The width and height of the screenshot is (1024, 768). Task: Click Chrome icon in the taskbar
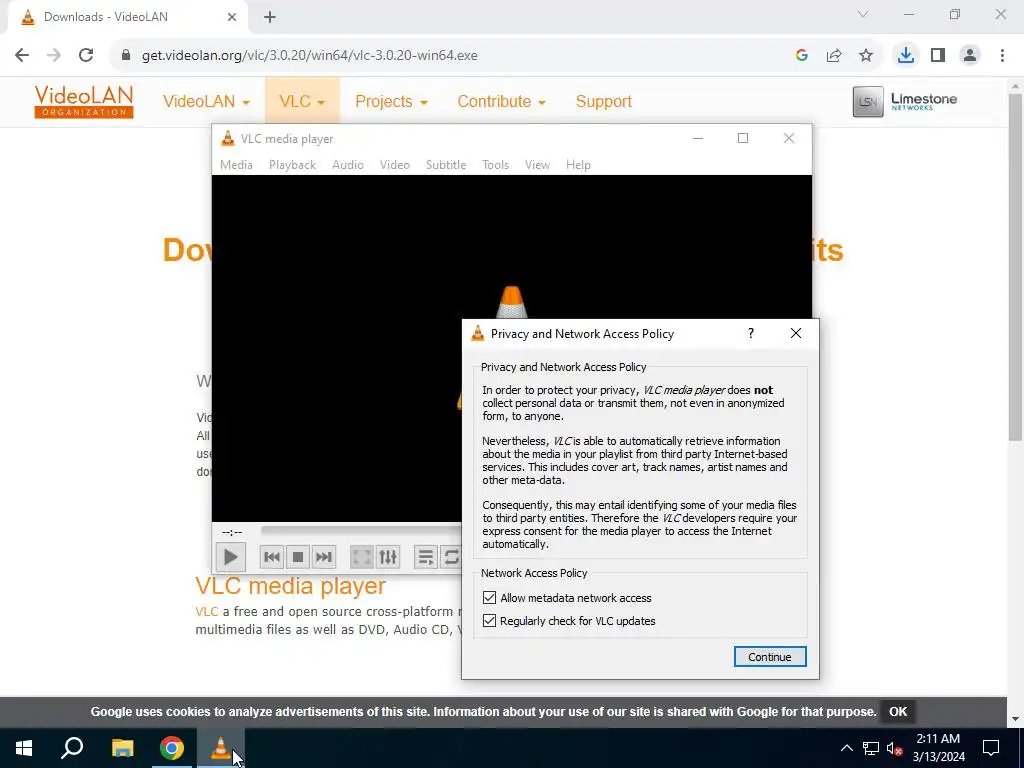coord(172,748)
